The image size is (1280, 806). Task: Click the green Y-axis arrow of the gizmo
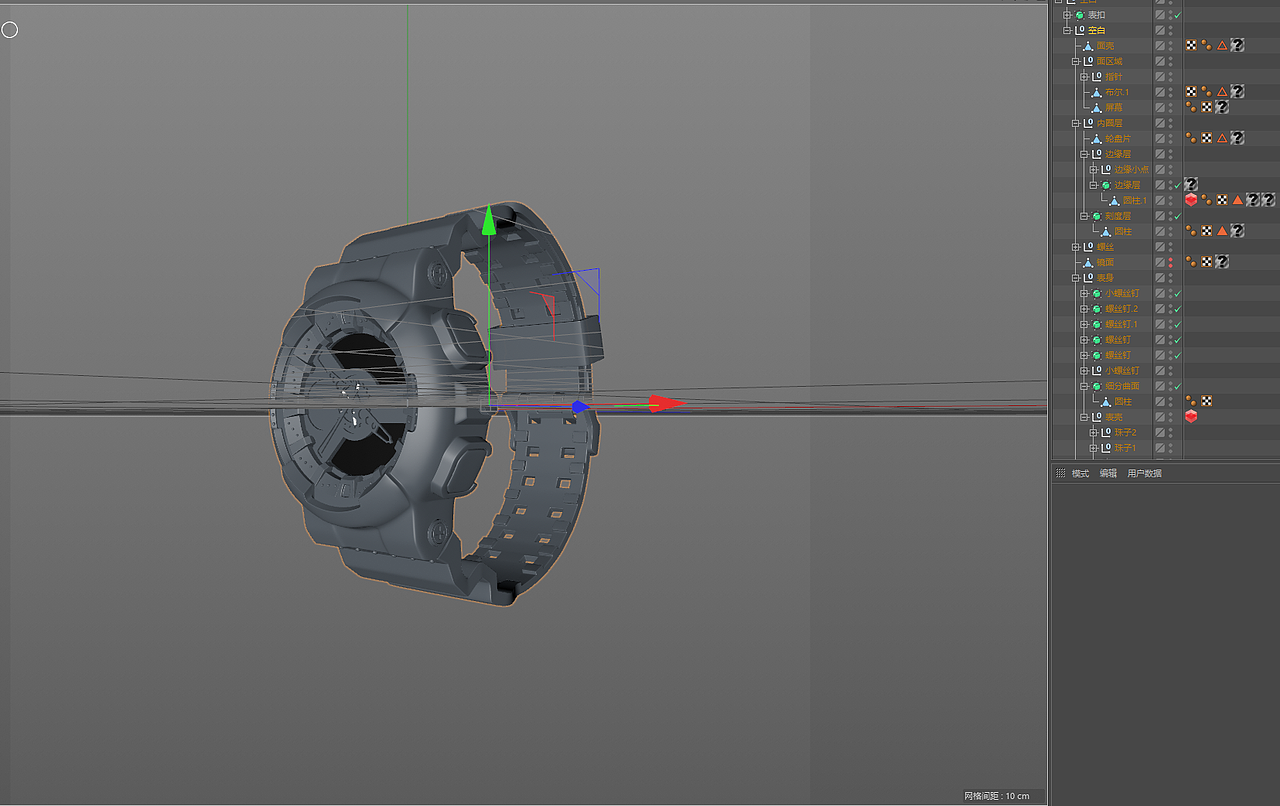488,220
